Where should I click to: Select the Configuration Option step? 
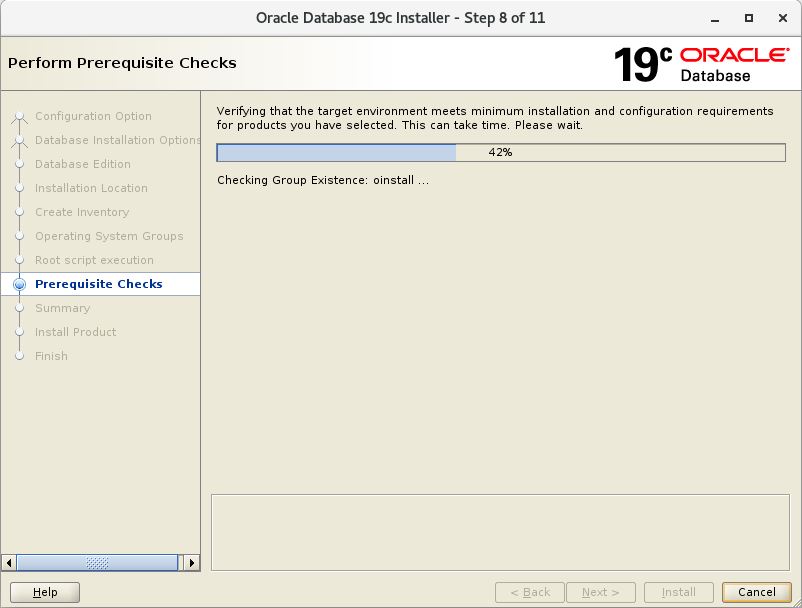[x=93, y=116]
